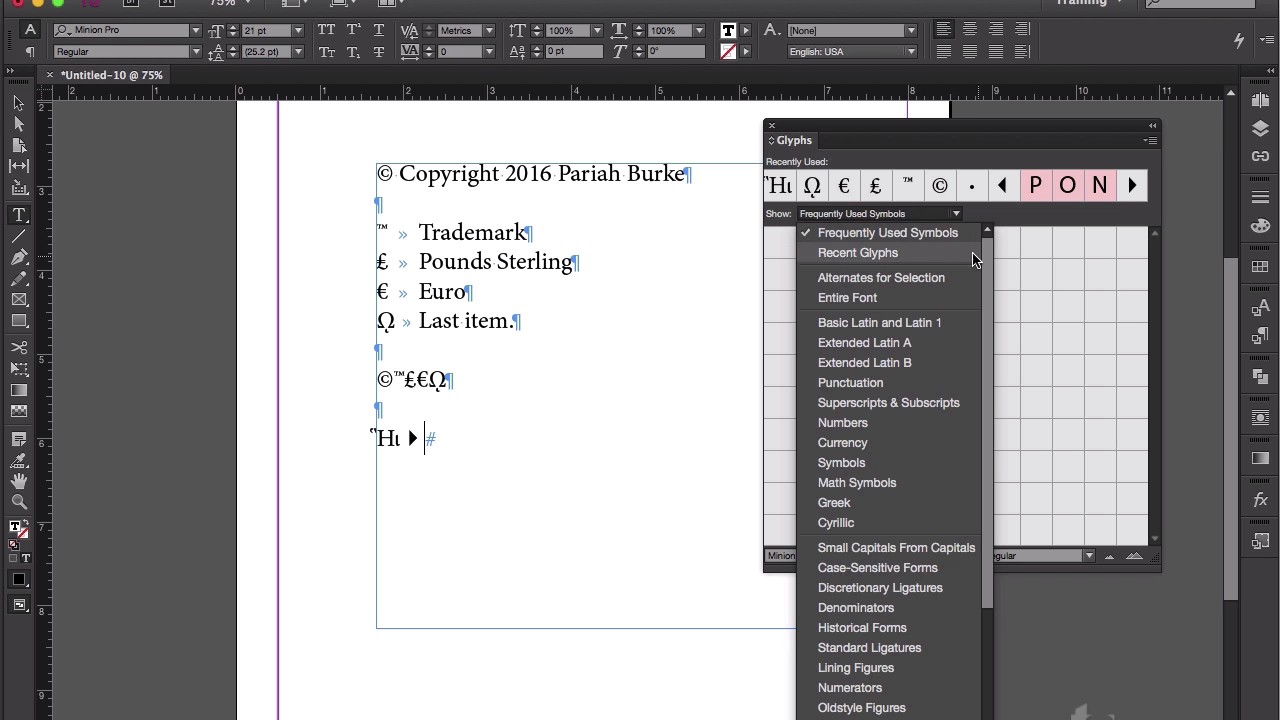Open the Glyphs panel flyout menu

tap(1151, 141)
